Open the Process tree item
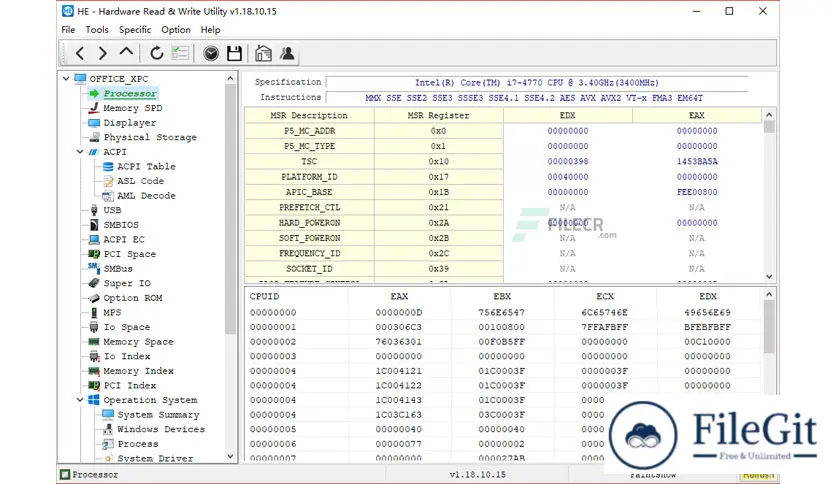The height and width of the screenshot is (484, 836). [x=138, y=444]
